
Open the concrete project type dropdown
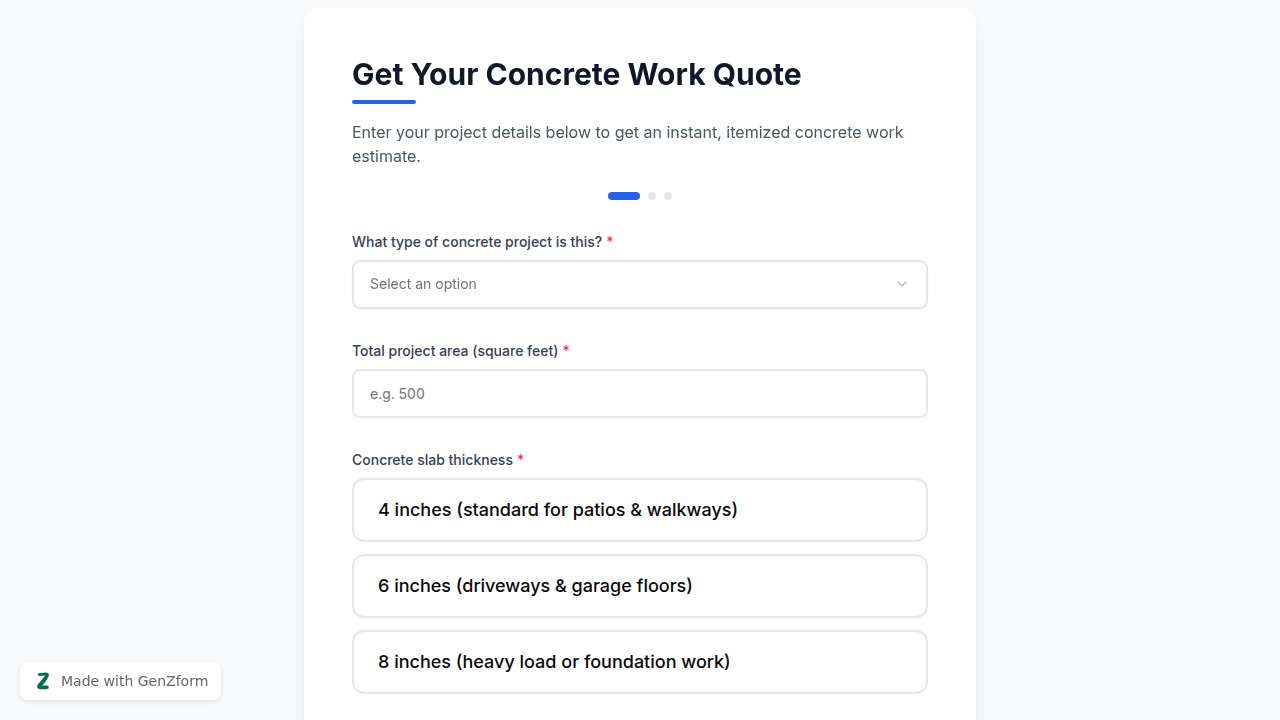pyautogui.click(x=639, y=284)
